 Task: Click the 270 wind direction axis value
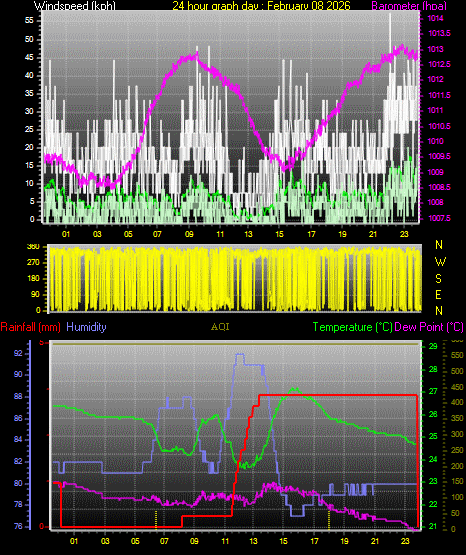pos(33,263)
